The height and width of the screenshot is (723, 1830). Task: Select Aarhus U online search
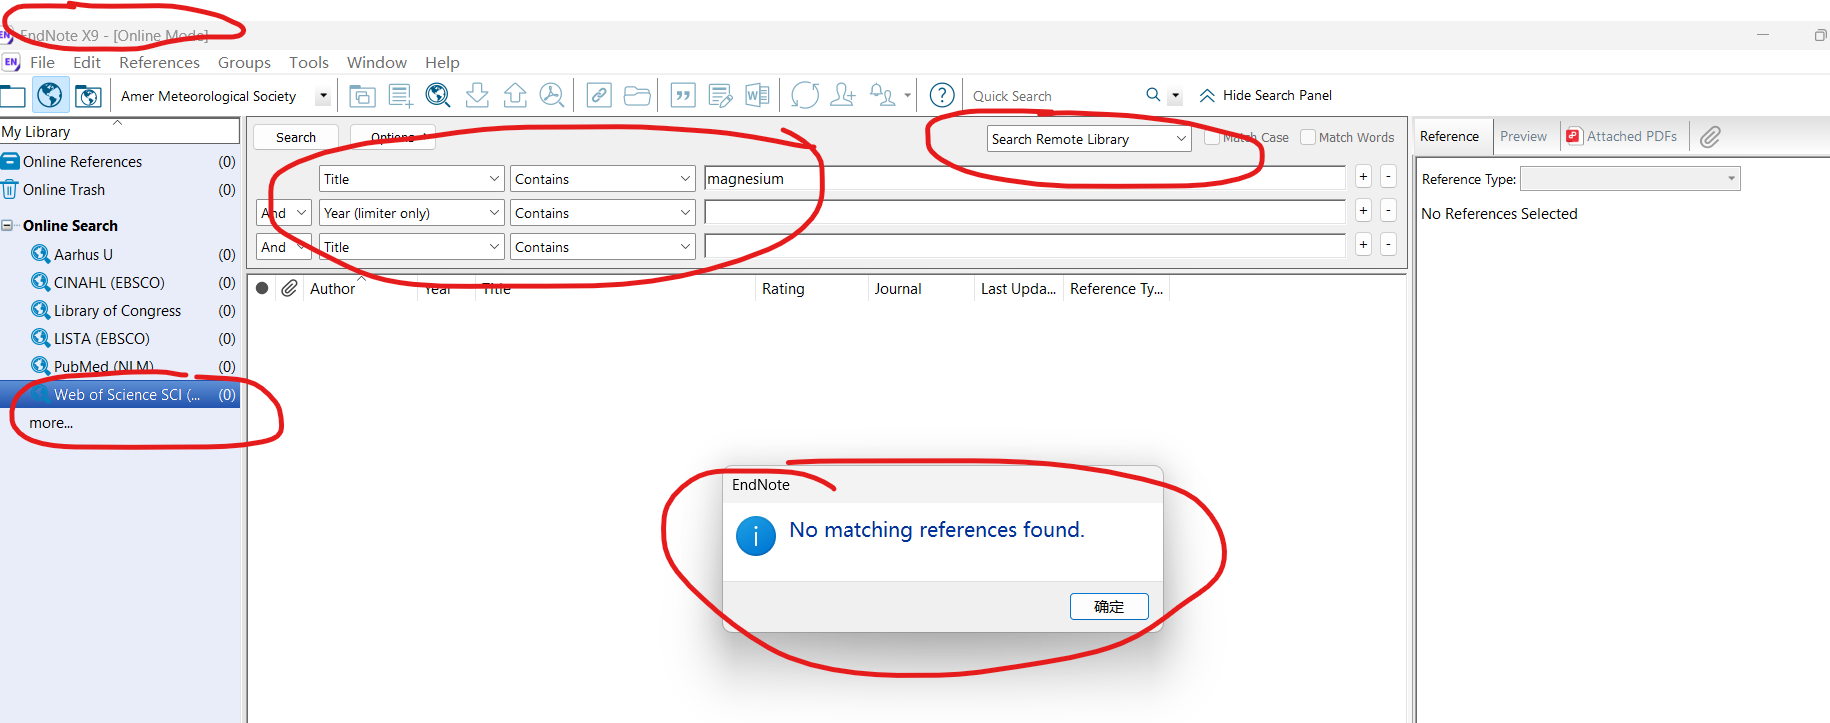[120, 255]
